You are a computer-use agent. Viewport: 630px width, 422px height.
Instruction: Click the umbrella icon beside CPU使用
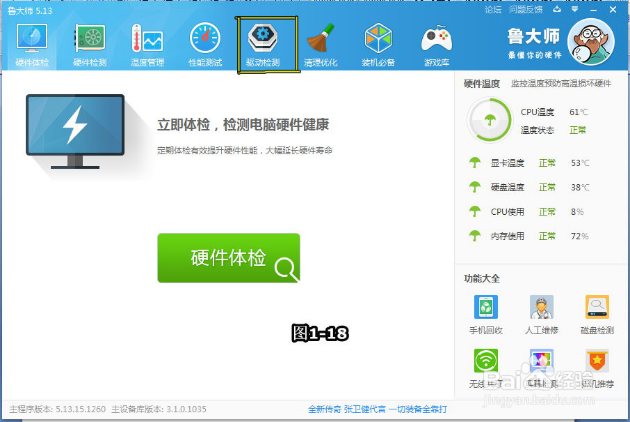click(x=475, y=211)
